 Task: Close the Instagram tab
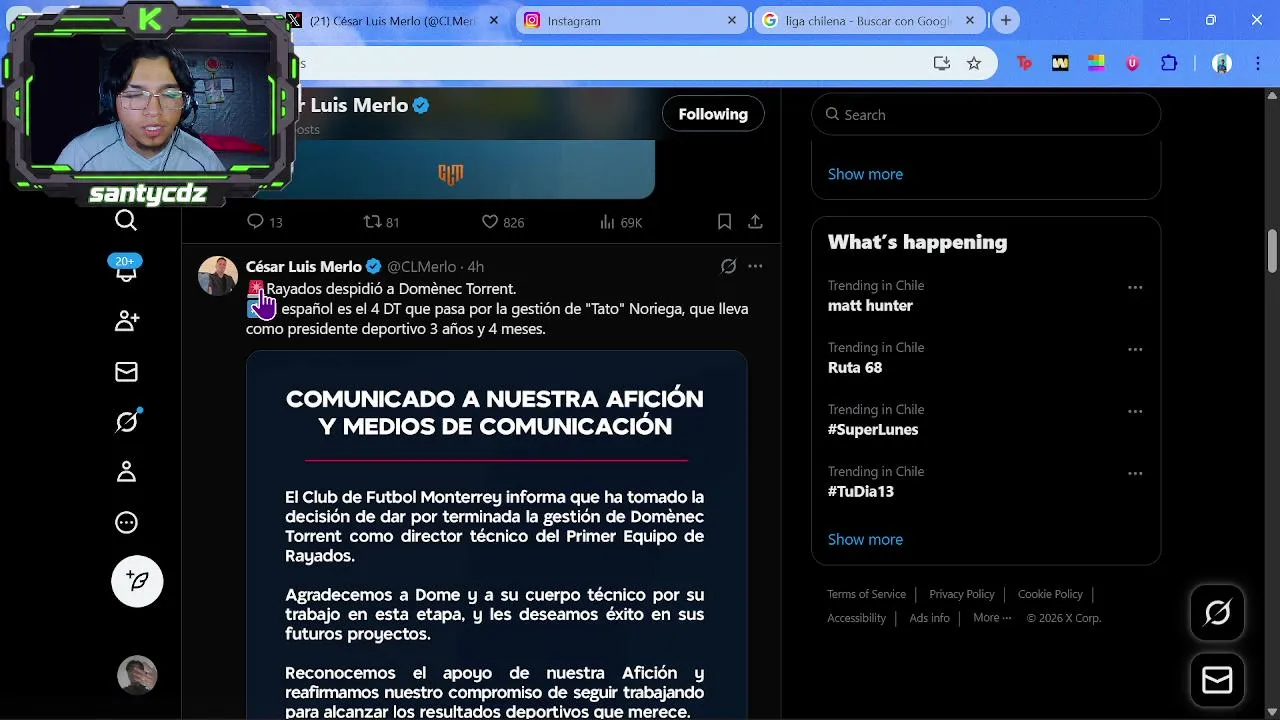(x=732, y=20)
